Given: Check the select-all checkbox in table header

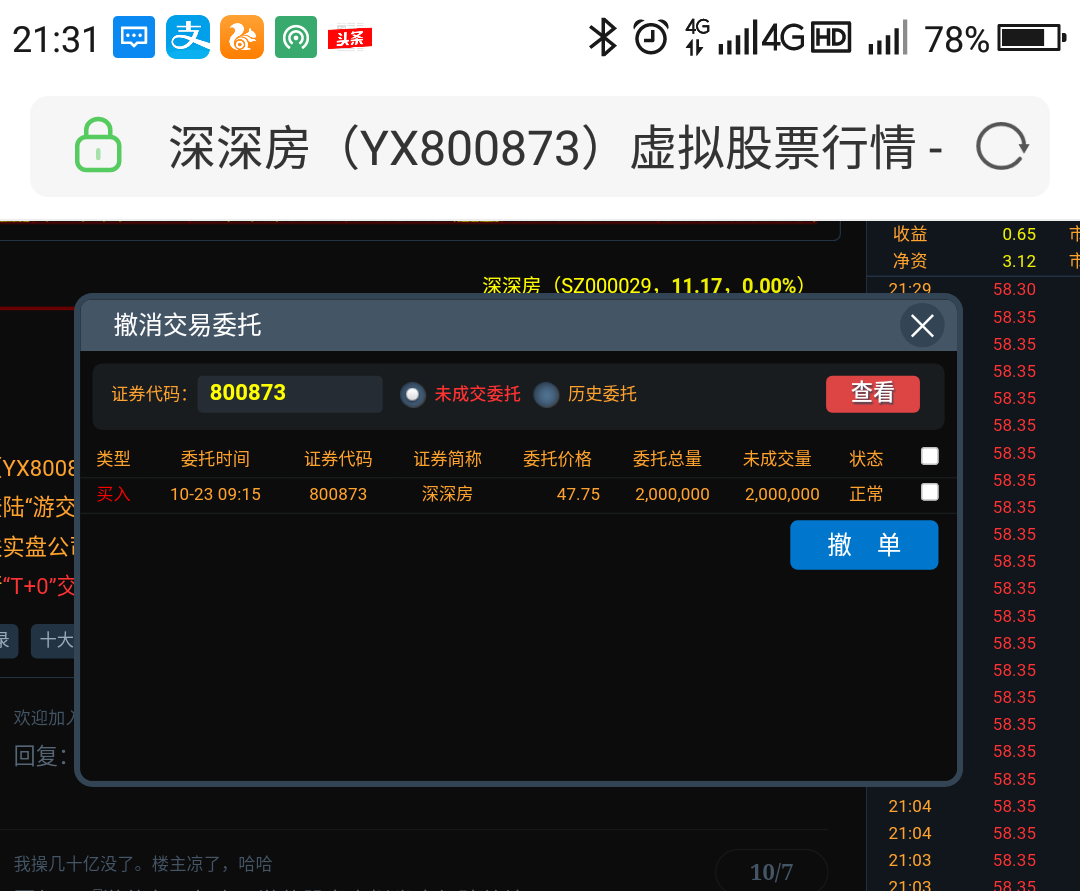Looking at the screenshot, I should click(x=930, y=456).
